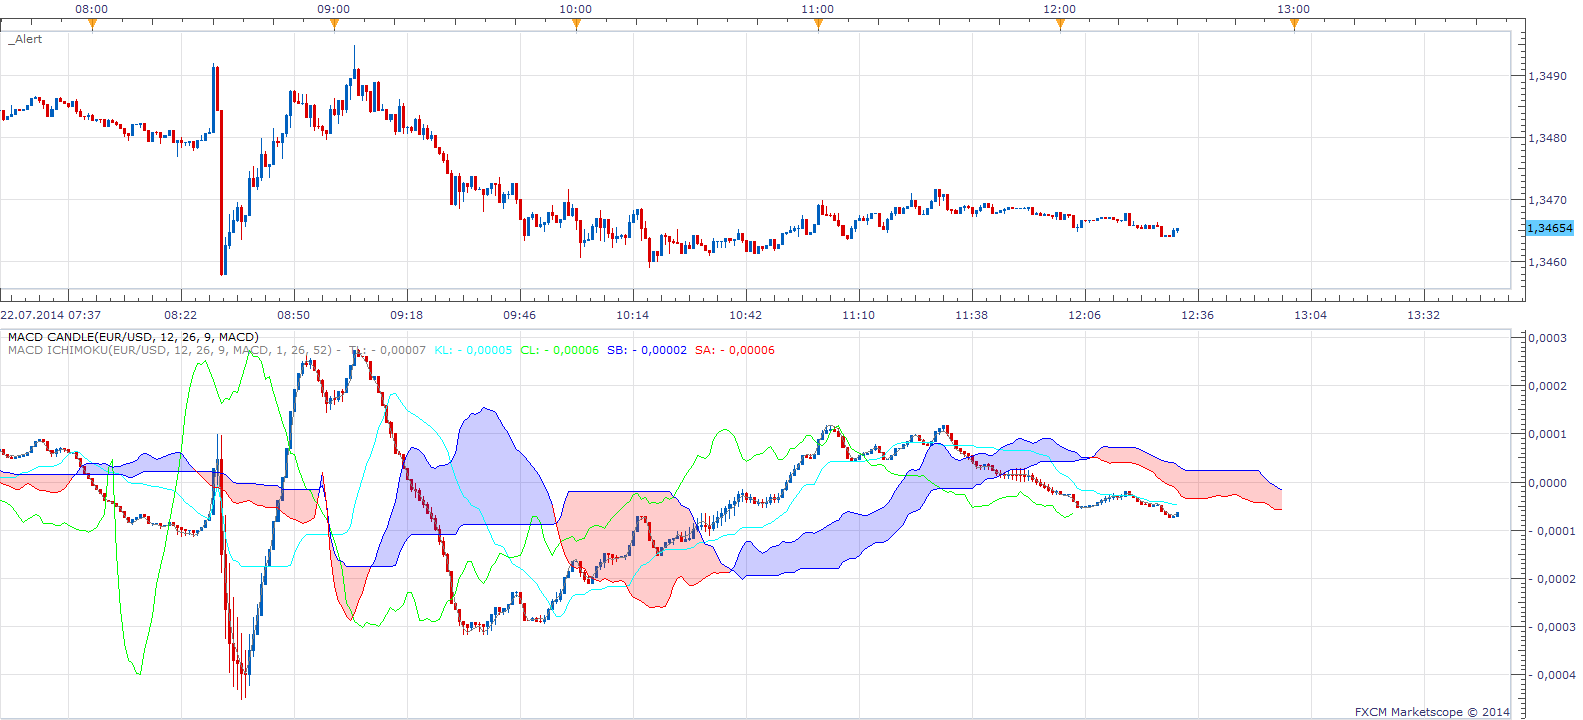Screen dimensions: 1583x720
Task: Click the 08:22 time axis label
Action: pos(181,315)
